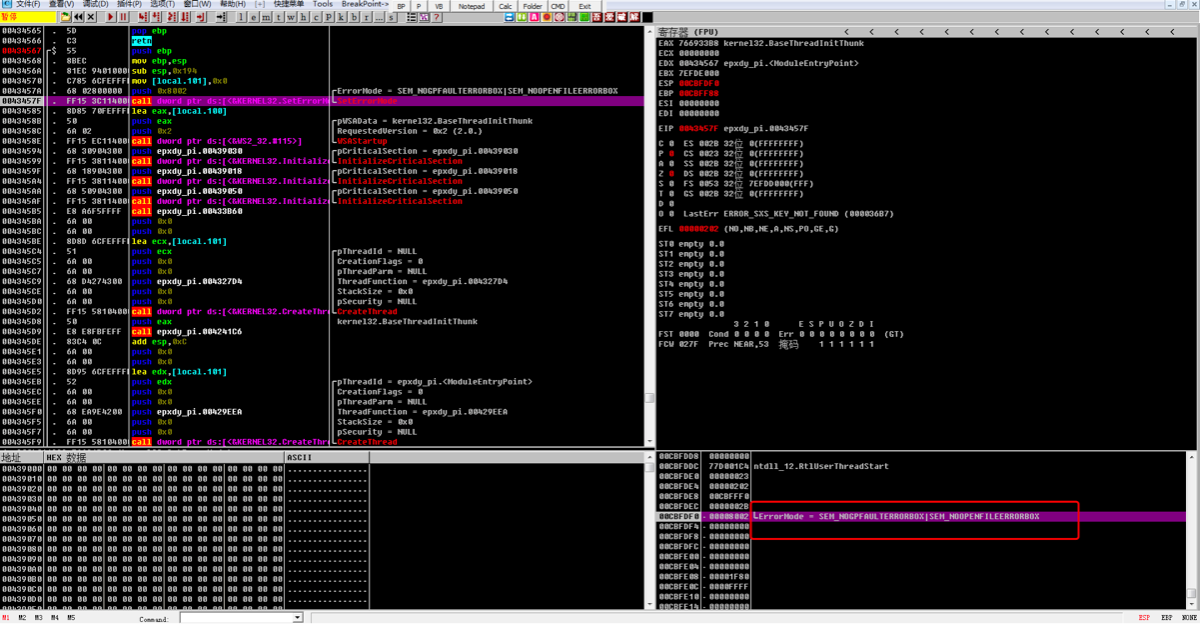Click the CMD shortcut button
The image size is (1200, 624).
558,6
